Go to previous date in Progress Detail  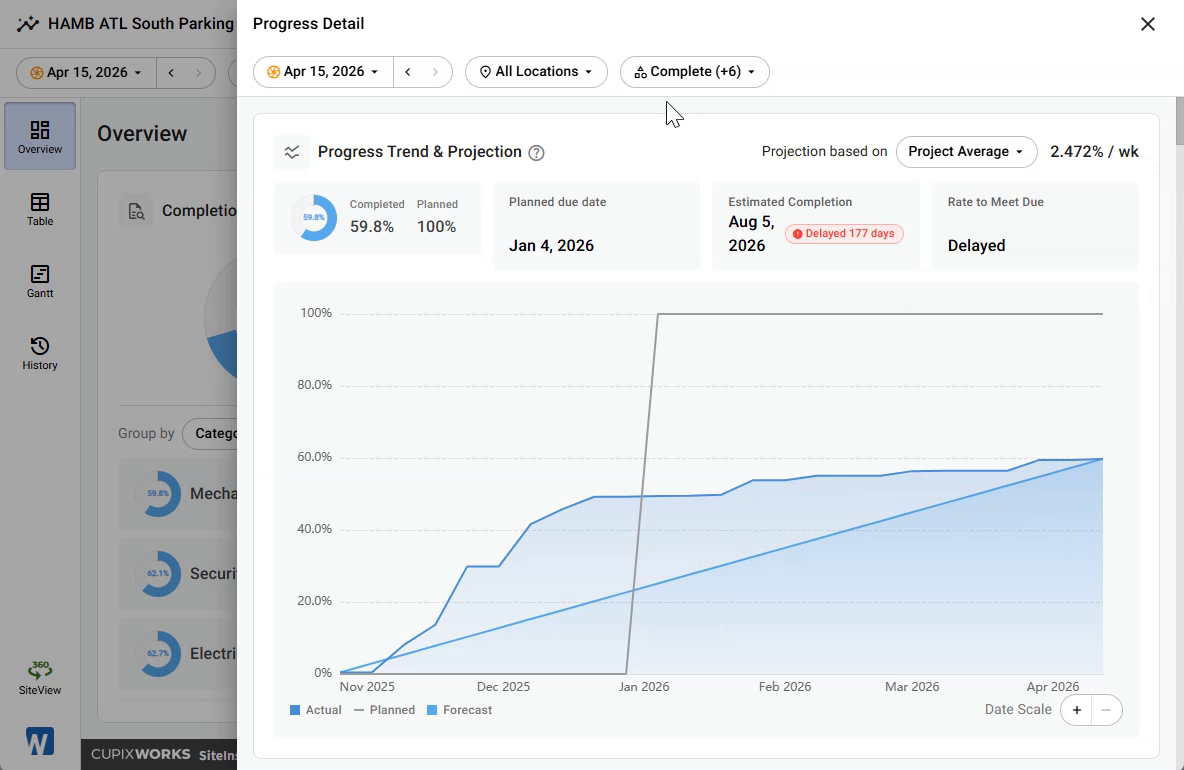click(x=408, y=72)
